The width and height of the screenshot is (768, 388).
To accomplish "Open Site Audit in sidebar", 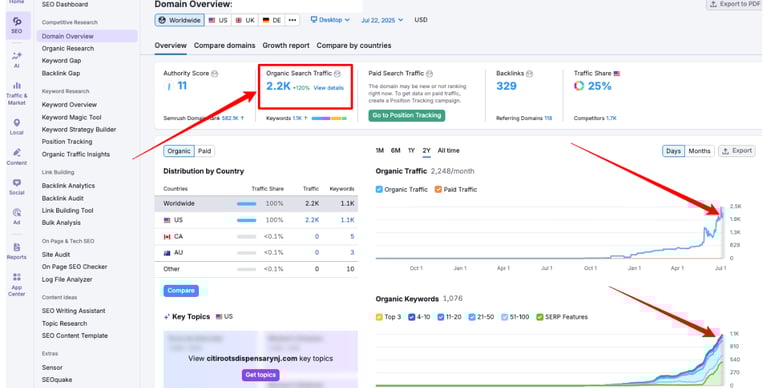I will click(x=56, y=255).
